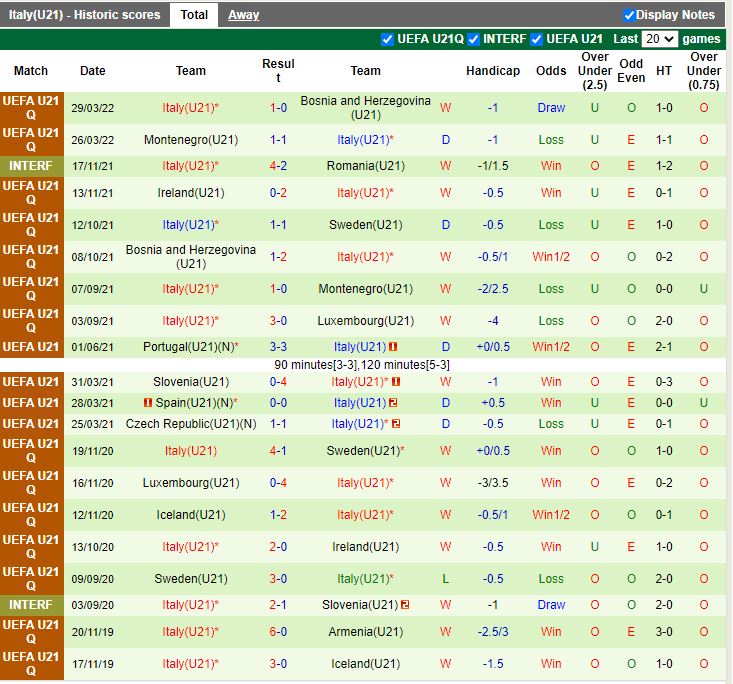The height and width of the screenshot is (684, 733).
Task: Toggle the INTERF competition checkbox
Action: [473, 39]
